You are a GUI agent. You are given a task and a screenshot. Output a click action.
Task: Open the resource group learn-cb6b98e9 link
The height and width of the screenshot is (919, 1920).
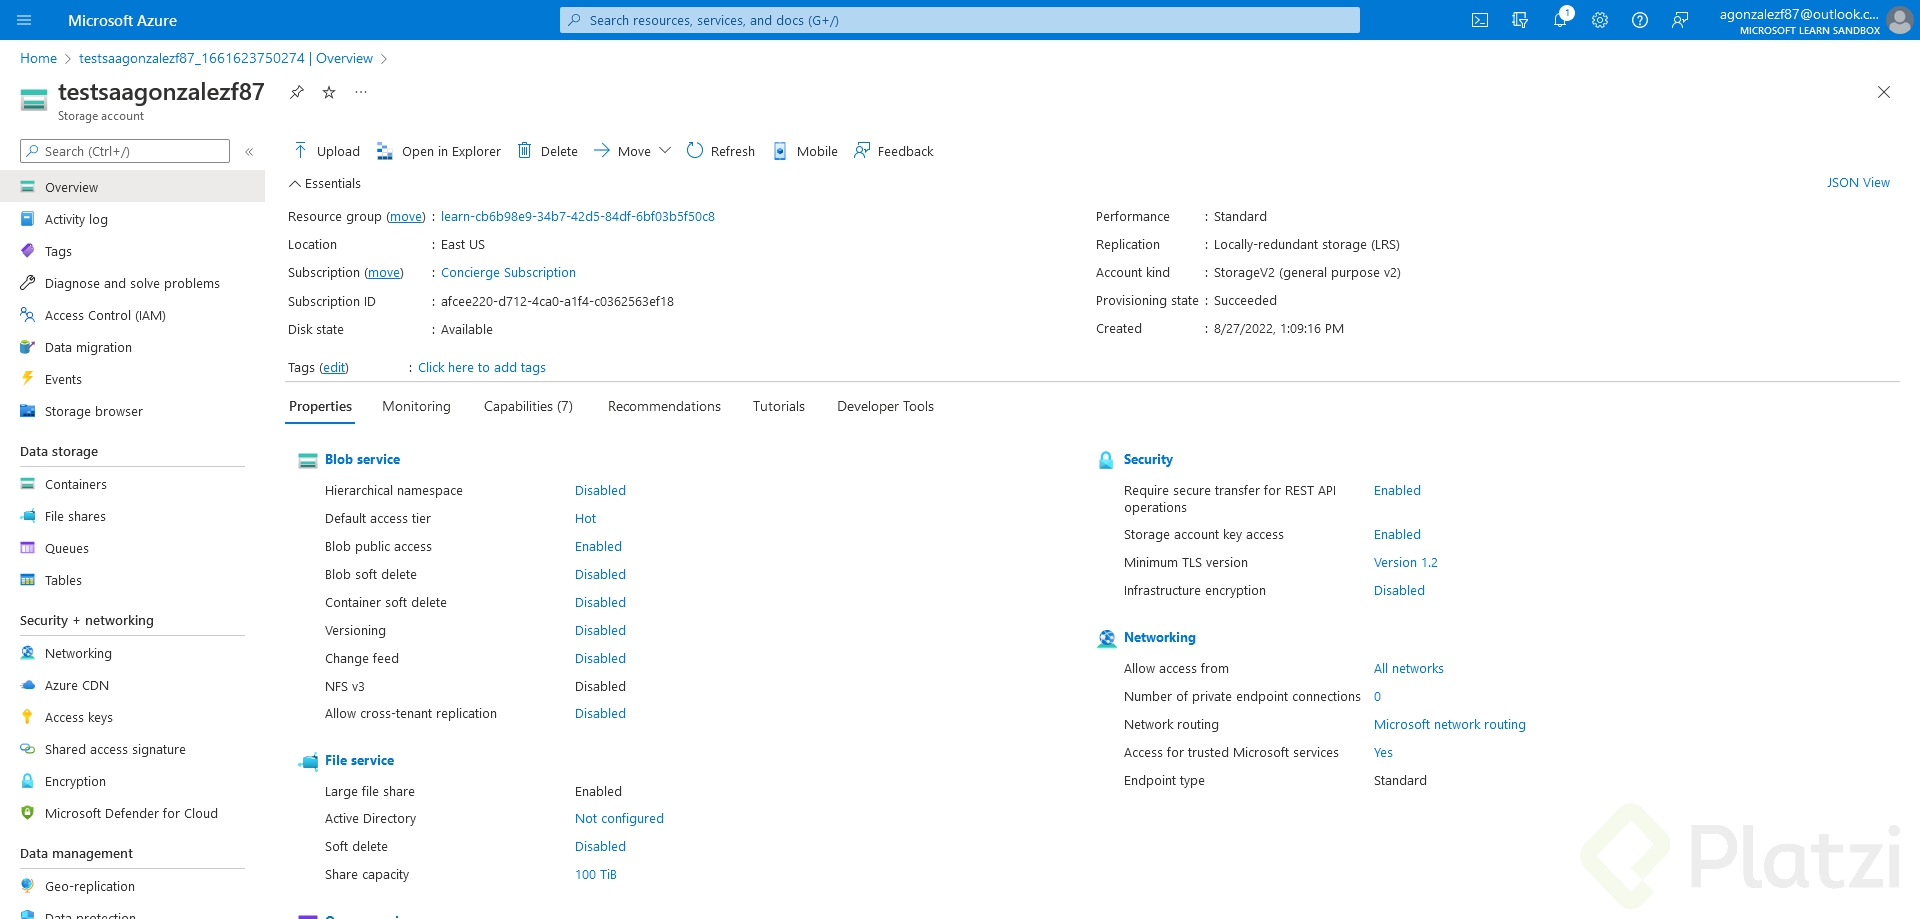(x=578, y=217)
